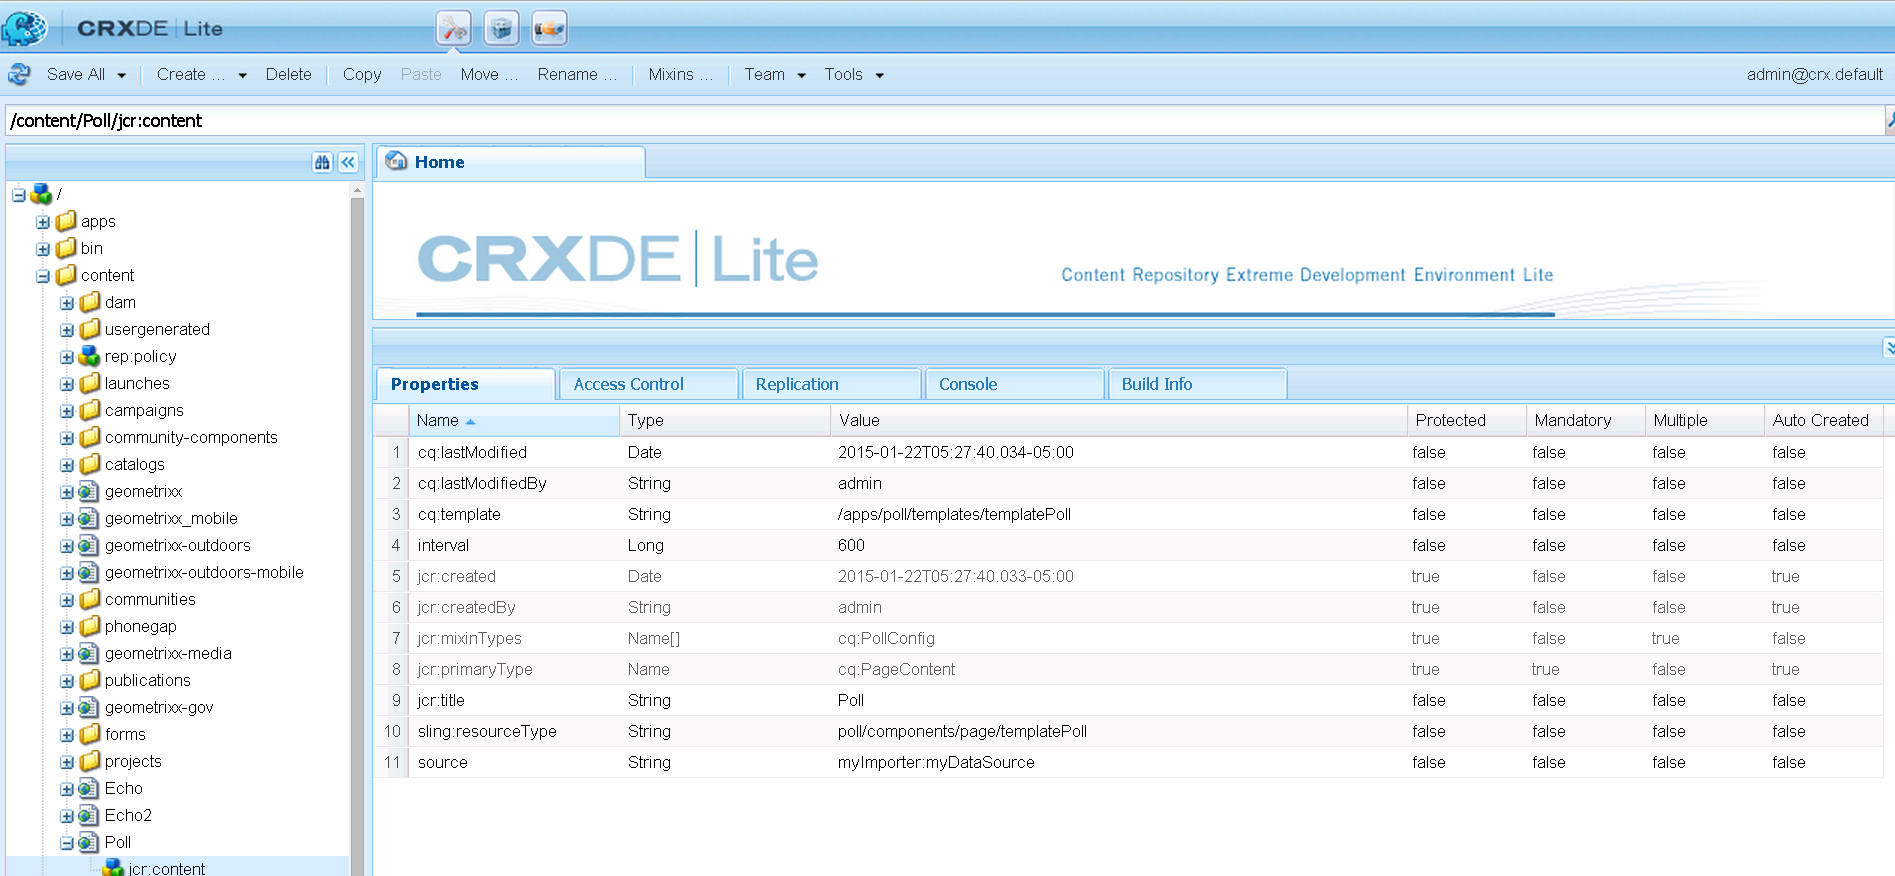The width and height of the screenshot is (1895, 876).
Task: Click the root node icon in tree
Action: (x=41, y=194)
